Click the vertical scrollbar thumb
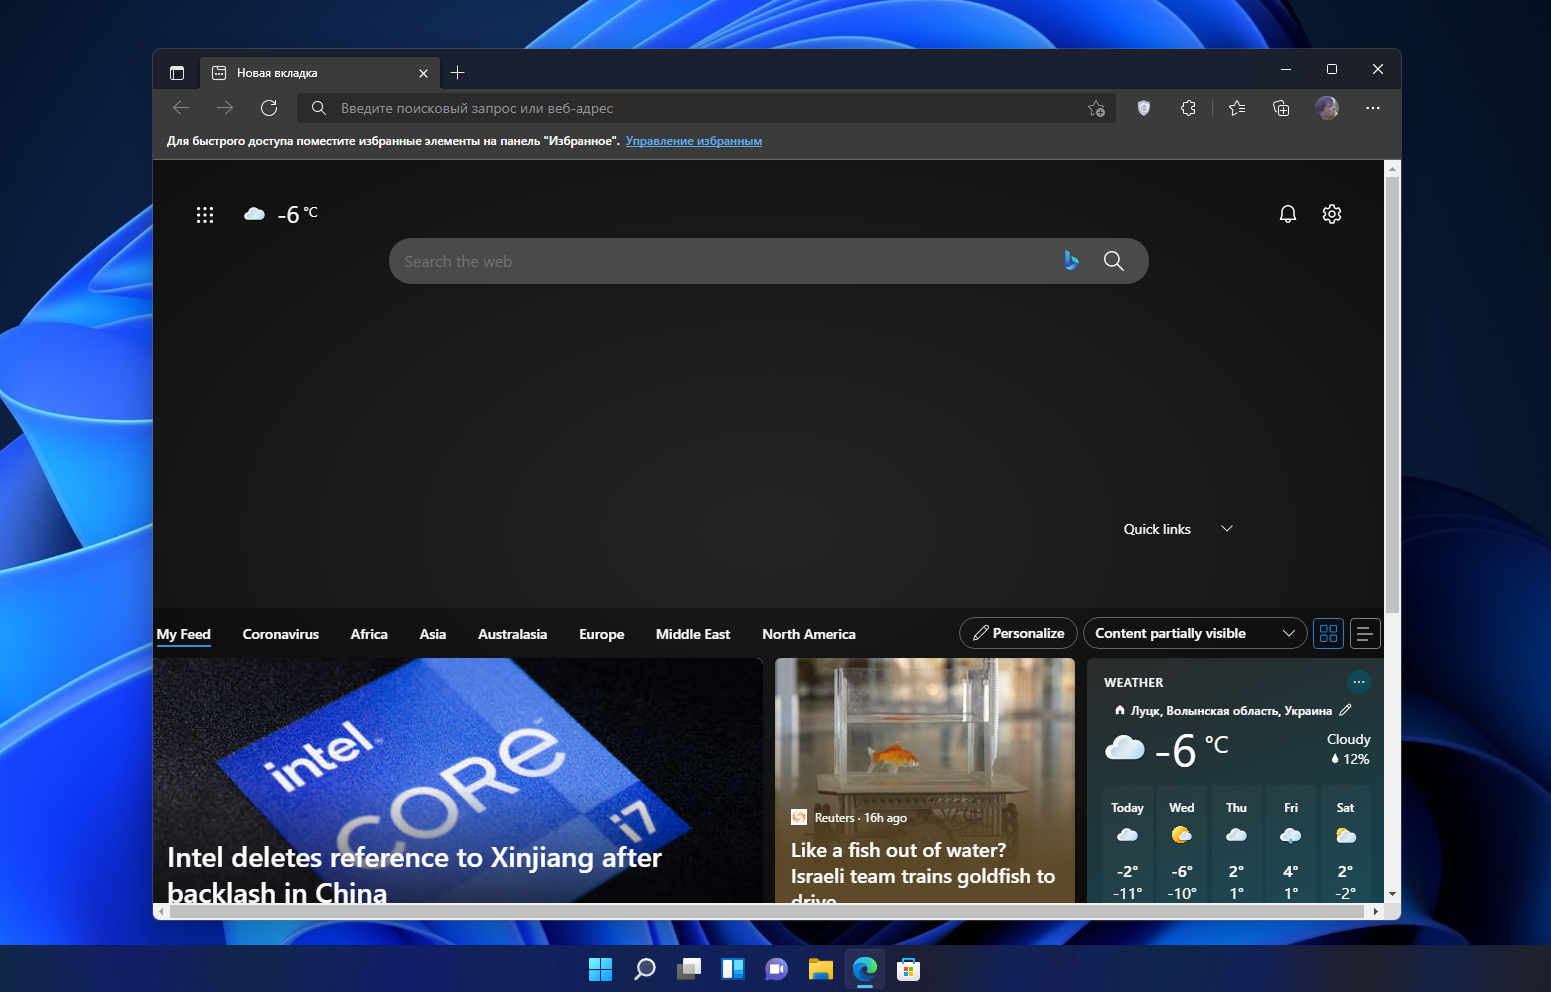 point(1392,395)
